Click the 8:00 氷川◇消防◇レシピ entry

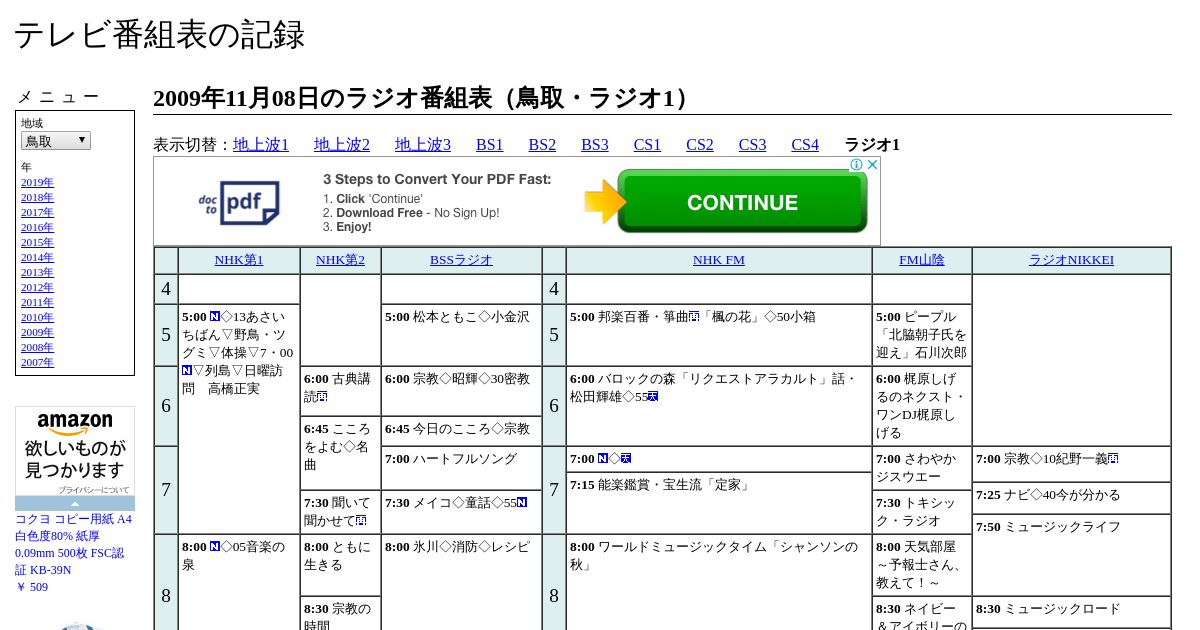pyautogui.click(x=461, y=583)
